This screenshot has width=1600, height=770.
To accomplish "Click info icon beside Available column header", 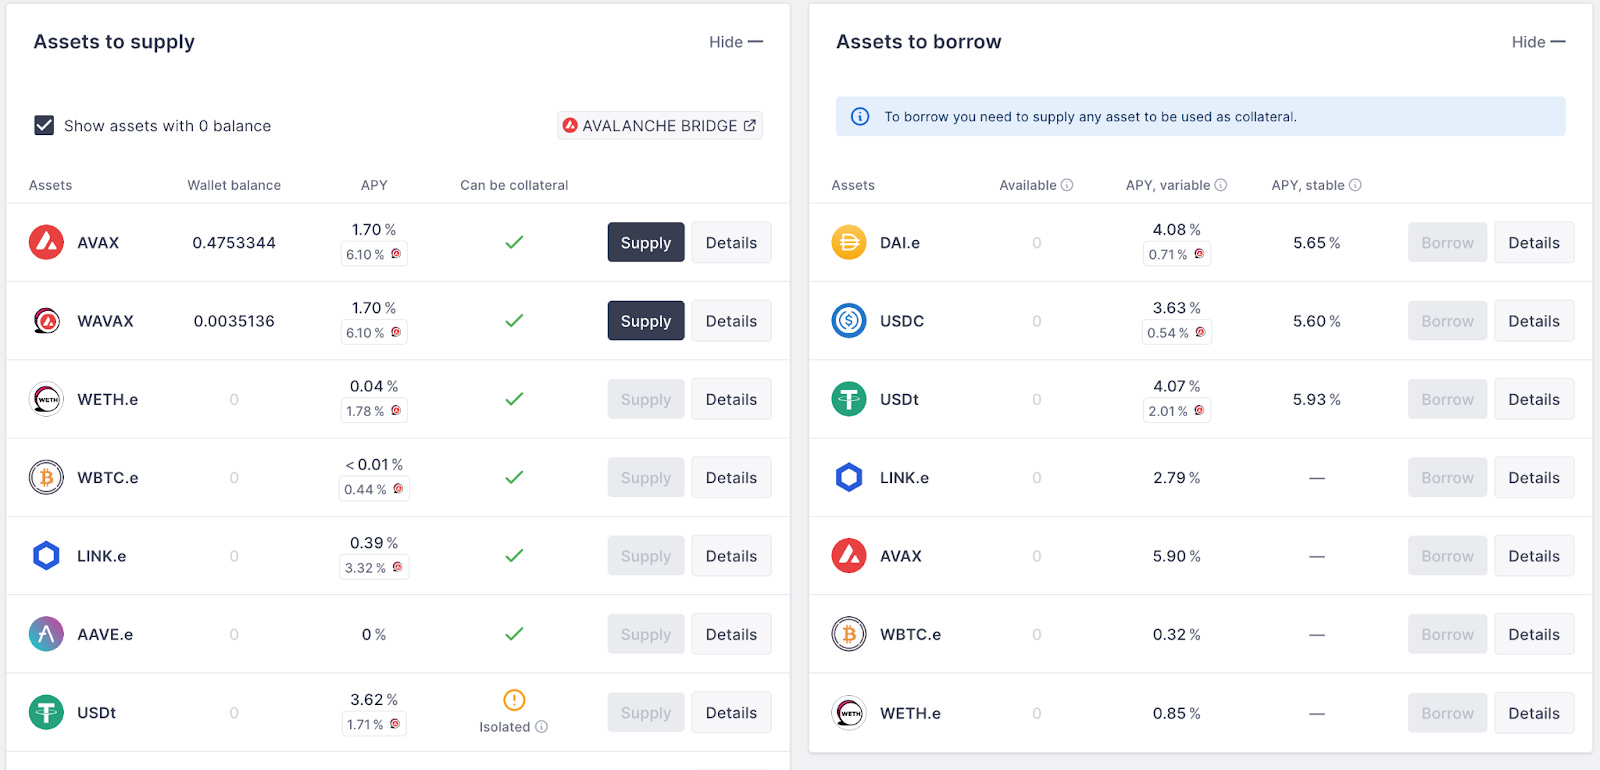I will (1067, 185).
